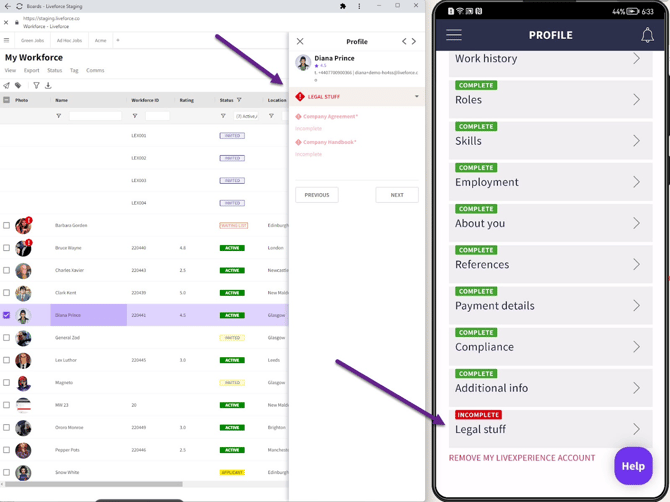
Task: Open the Tag menu
Action: pos(74,70)
